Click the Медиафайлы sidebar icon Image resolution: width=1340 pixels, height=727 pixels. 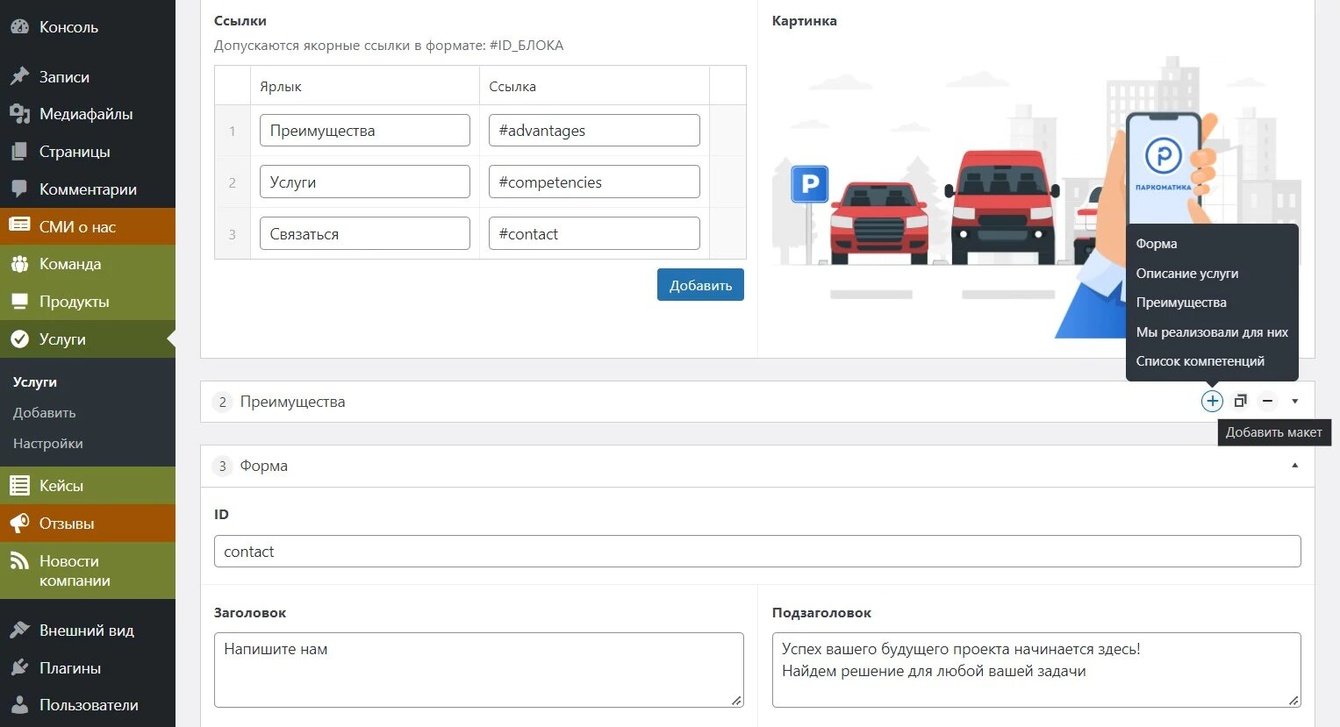[19, 114]
